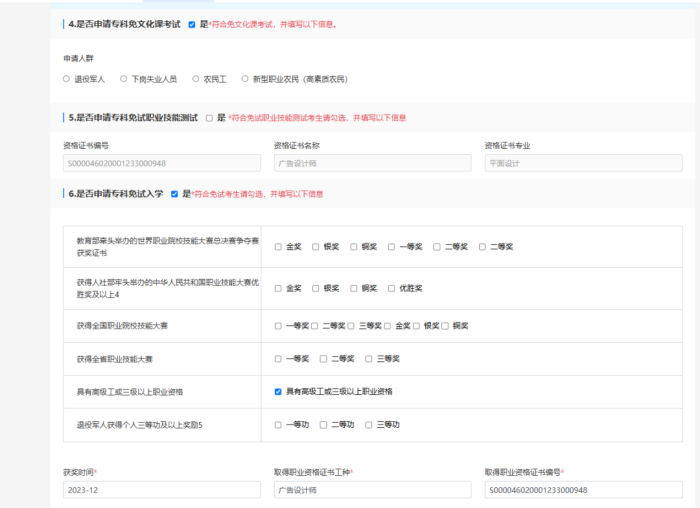Check 二等功 in the 退役军人 award row

tap(323, 425)
